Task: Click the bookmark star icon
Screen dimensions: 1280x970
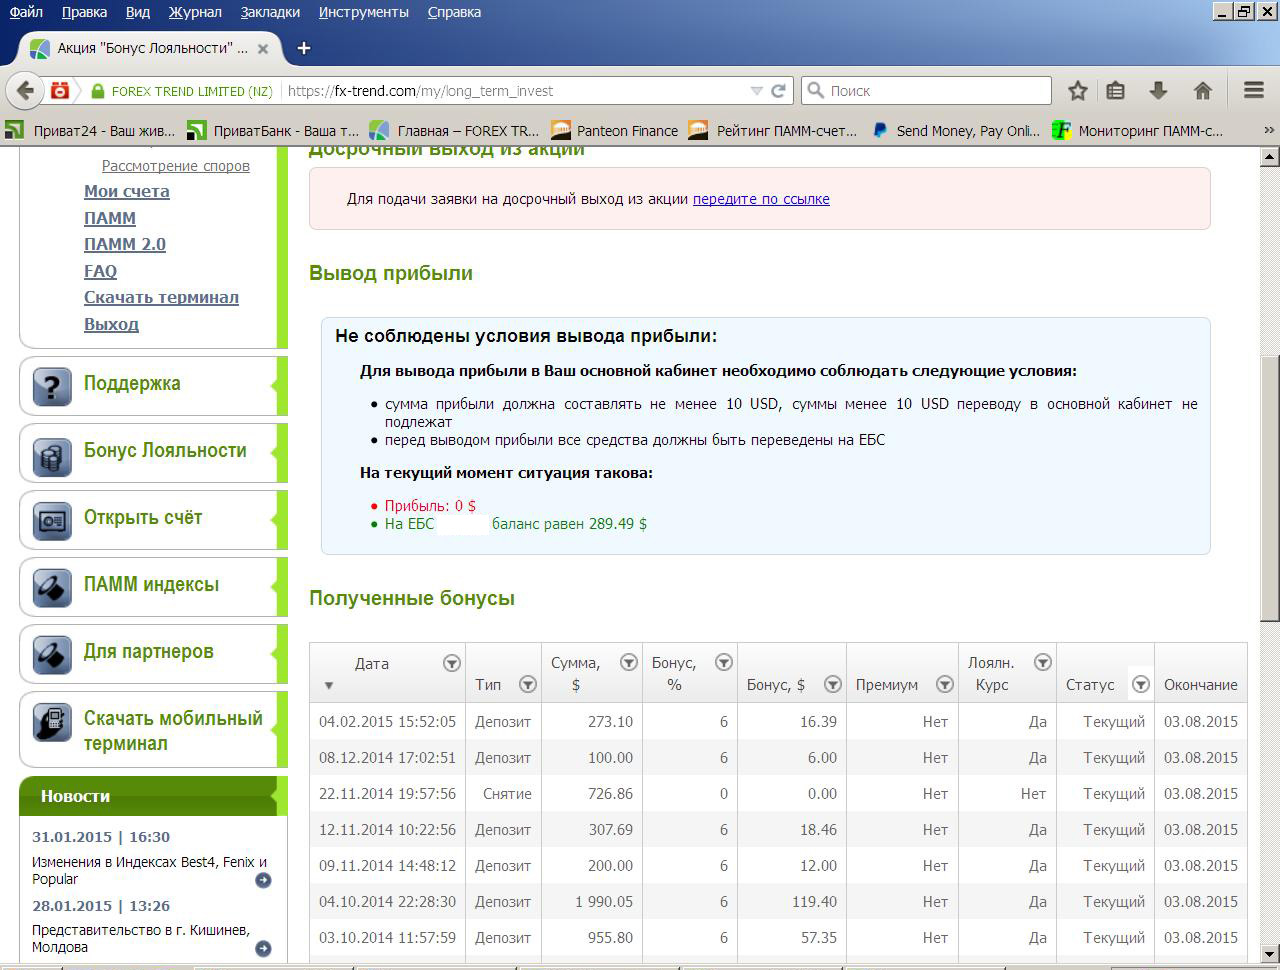Action: pos(1077,91)
